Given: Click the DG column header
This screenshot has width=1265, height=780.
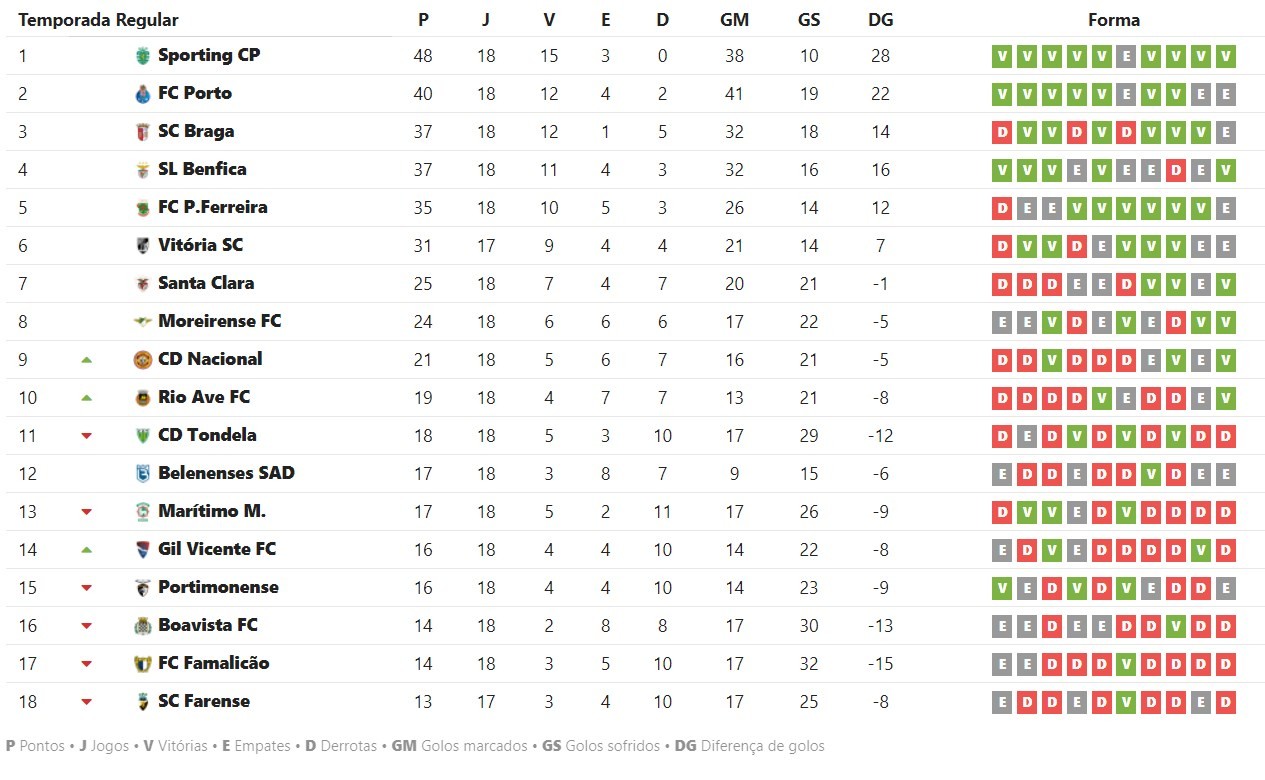Looking at the screenshot, I should [880, 20].
